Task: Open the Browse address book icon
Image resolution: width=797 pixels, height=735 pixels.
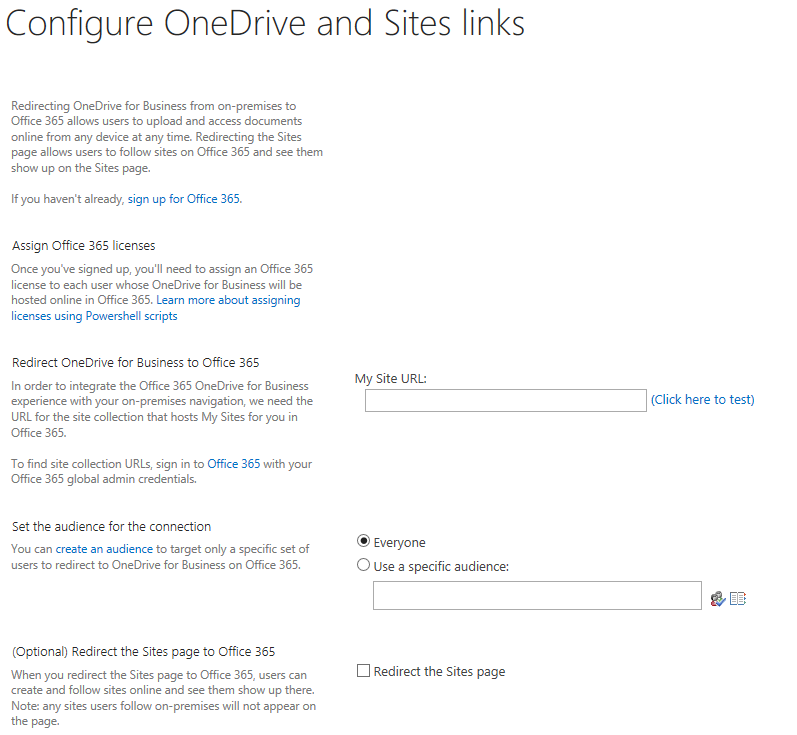Action: coord(738,599)
